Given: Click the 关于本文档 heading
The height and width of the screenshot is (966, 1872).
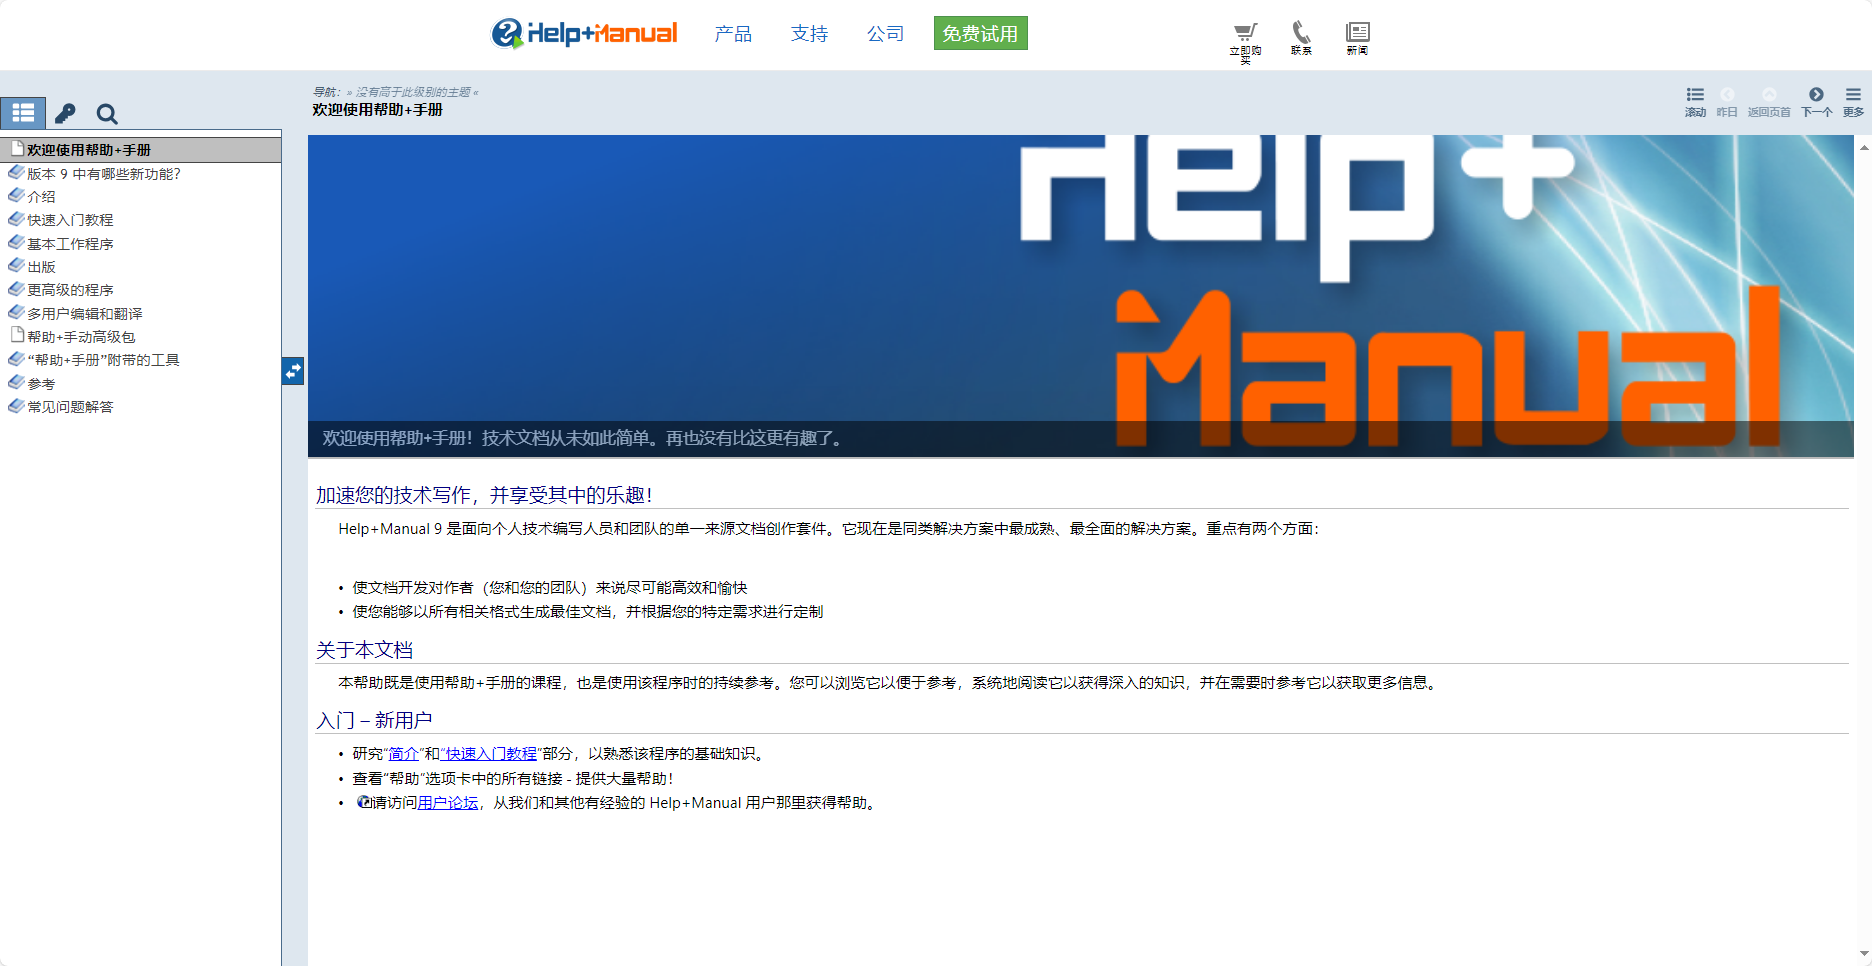Looking at the screenshot, I should (364, 650).
